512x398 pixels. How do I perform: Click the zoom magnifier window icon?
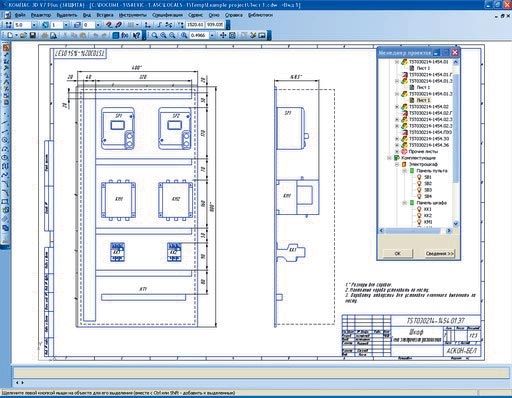coord(154,35)
